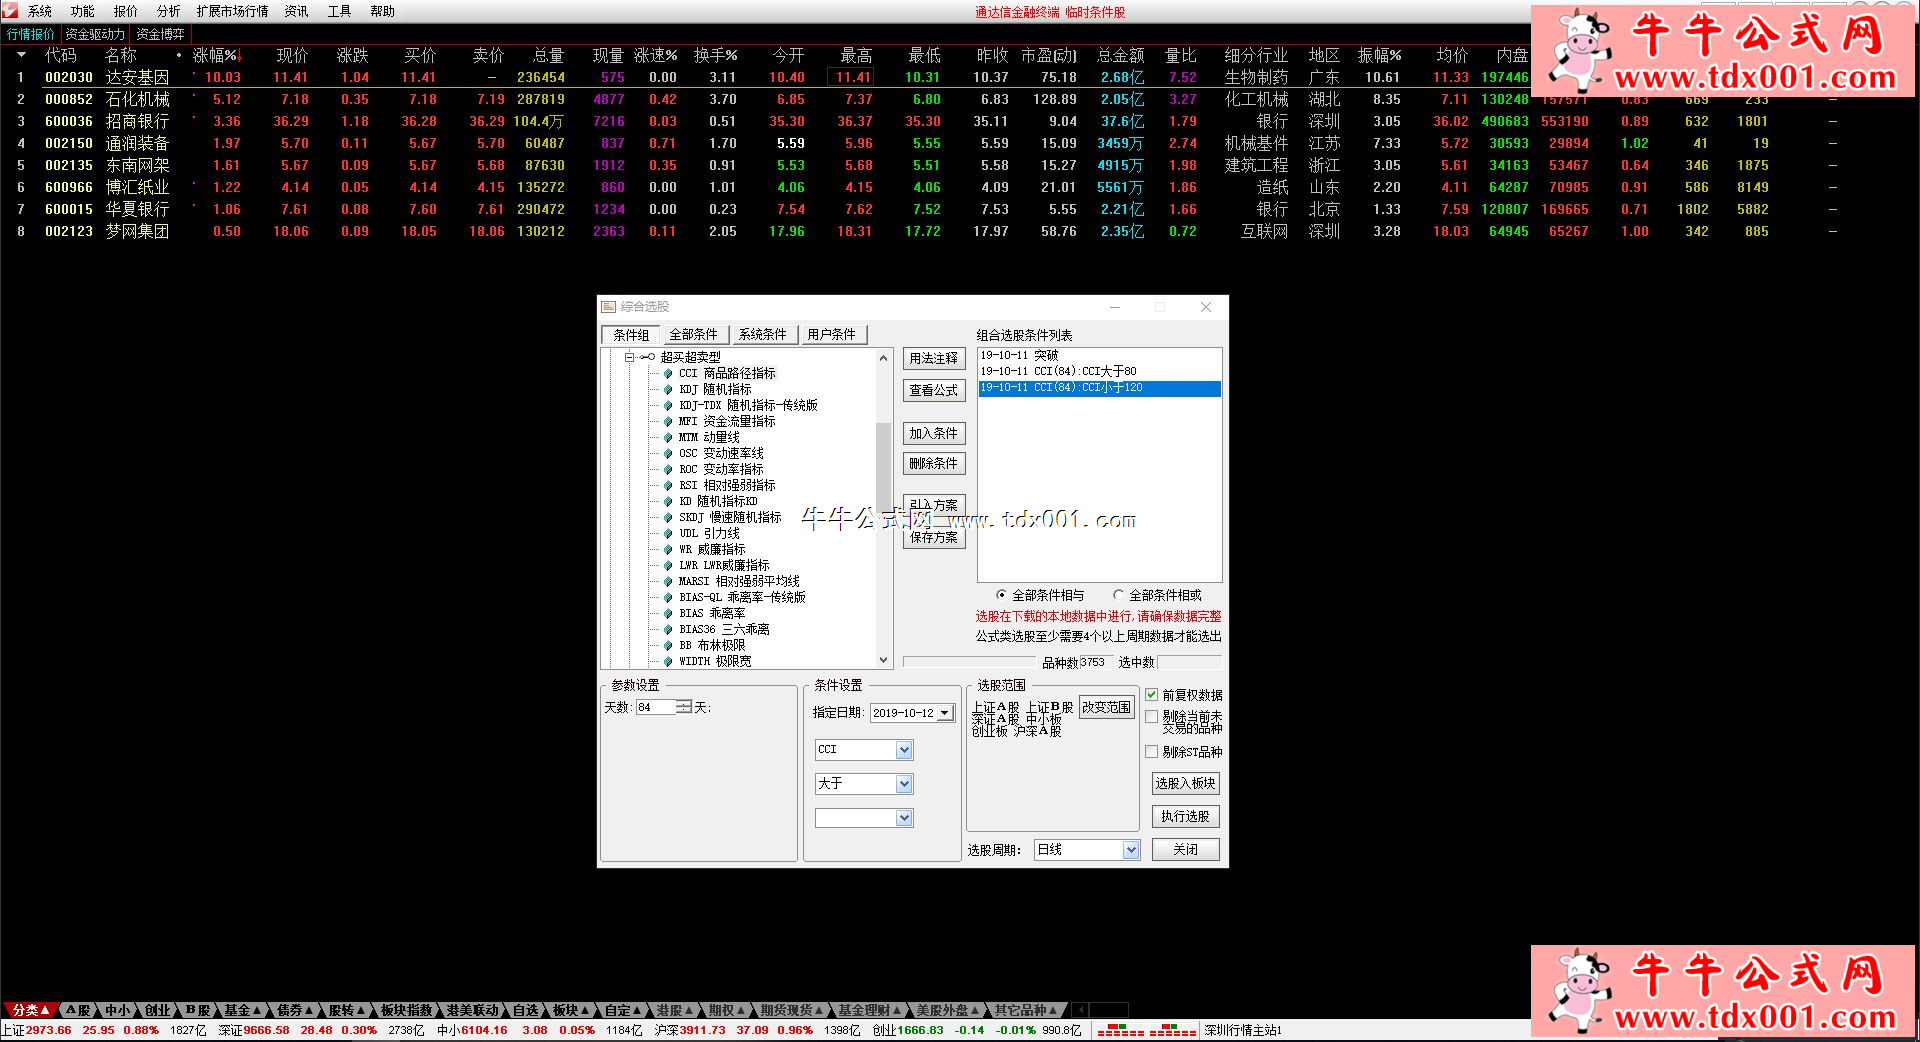Click the MFI 资金流量指标 diamond icon
Image resolution: width=1920 pixels, height=1042 pixels.
coord(668,421)
